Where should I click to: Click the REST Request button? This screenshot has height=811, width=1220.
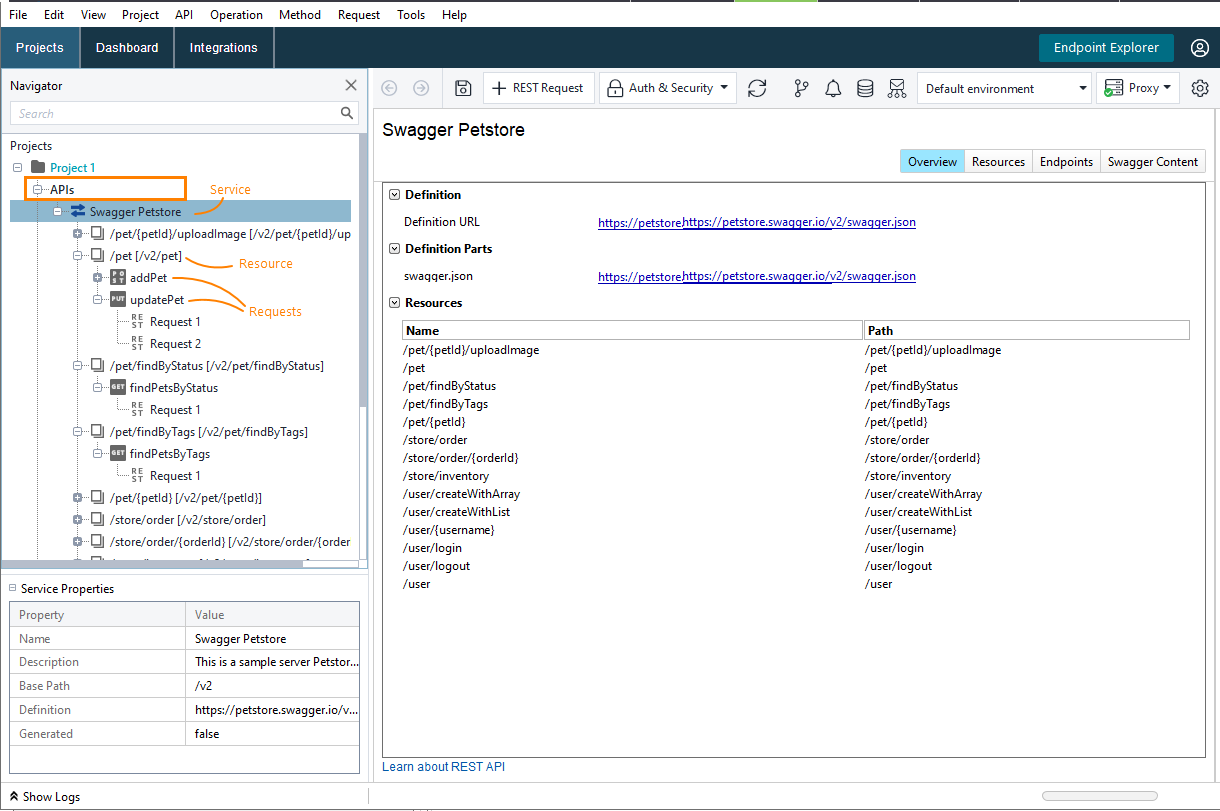539,88
